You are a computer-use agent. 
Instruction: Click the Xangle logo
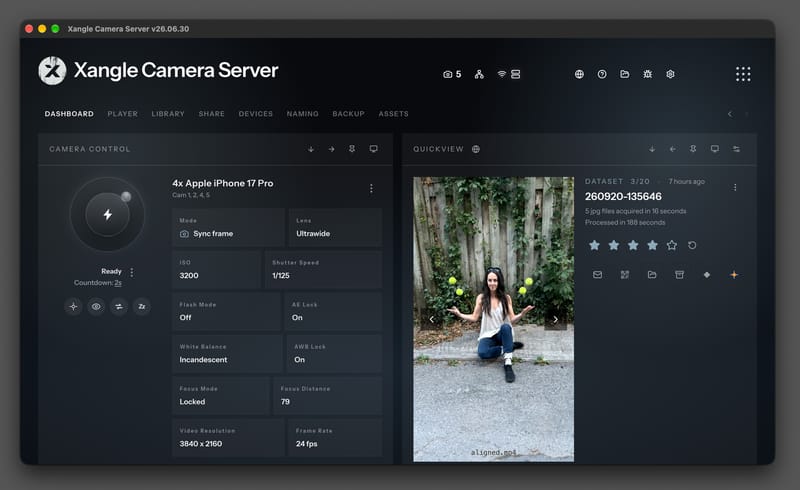[52, 70]
